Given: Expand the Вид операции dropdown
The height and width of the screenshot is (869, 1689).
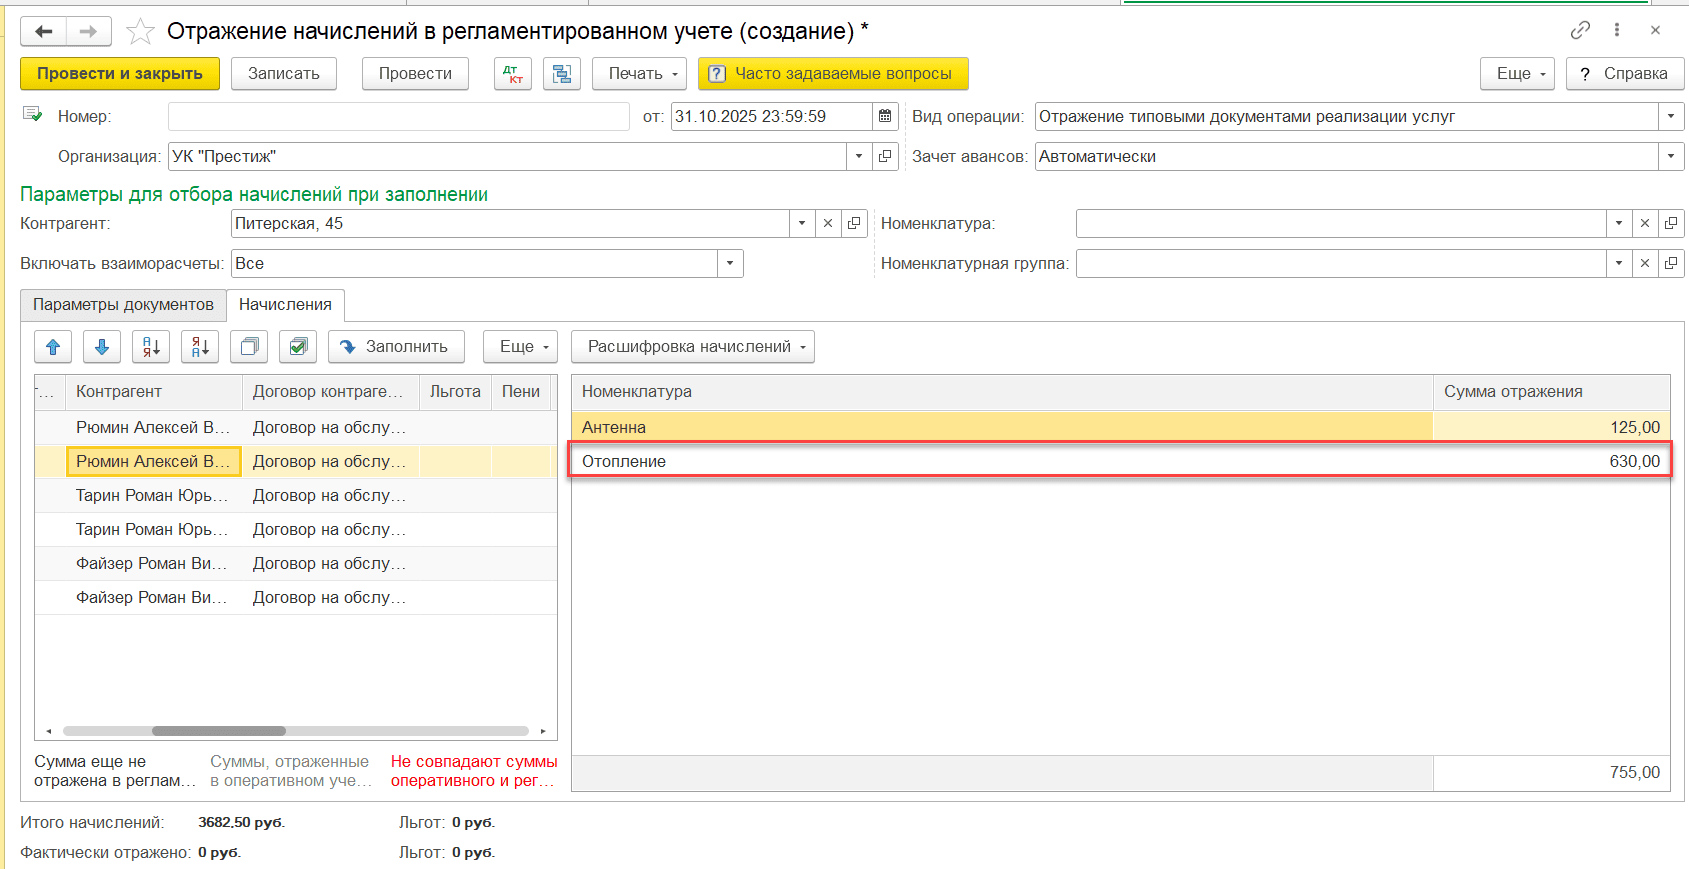Looking at the screenshot, I should [1671, 117].
